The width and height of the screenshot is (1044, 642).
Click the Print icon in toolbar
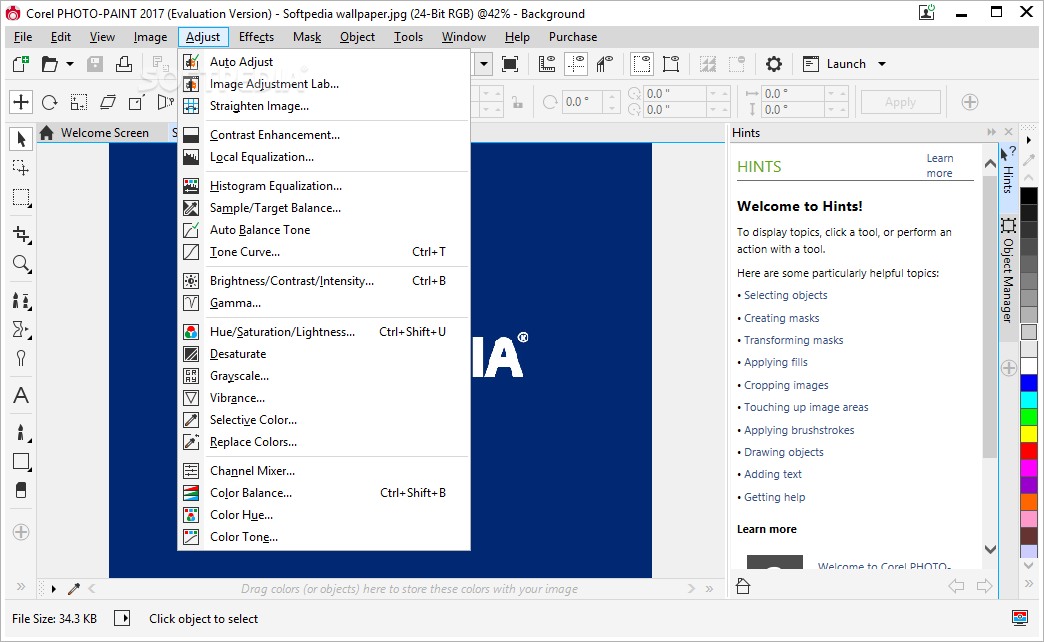(x=124, y=64)
